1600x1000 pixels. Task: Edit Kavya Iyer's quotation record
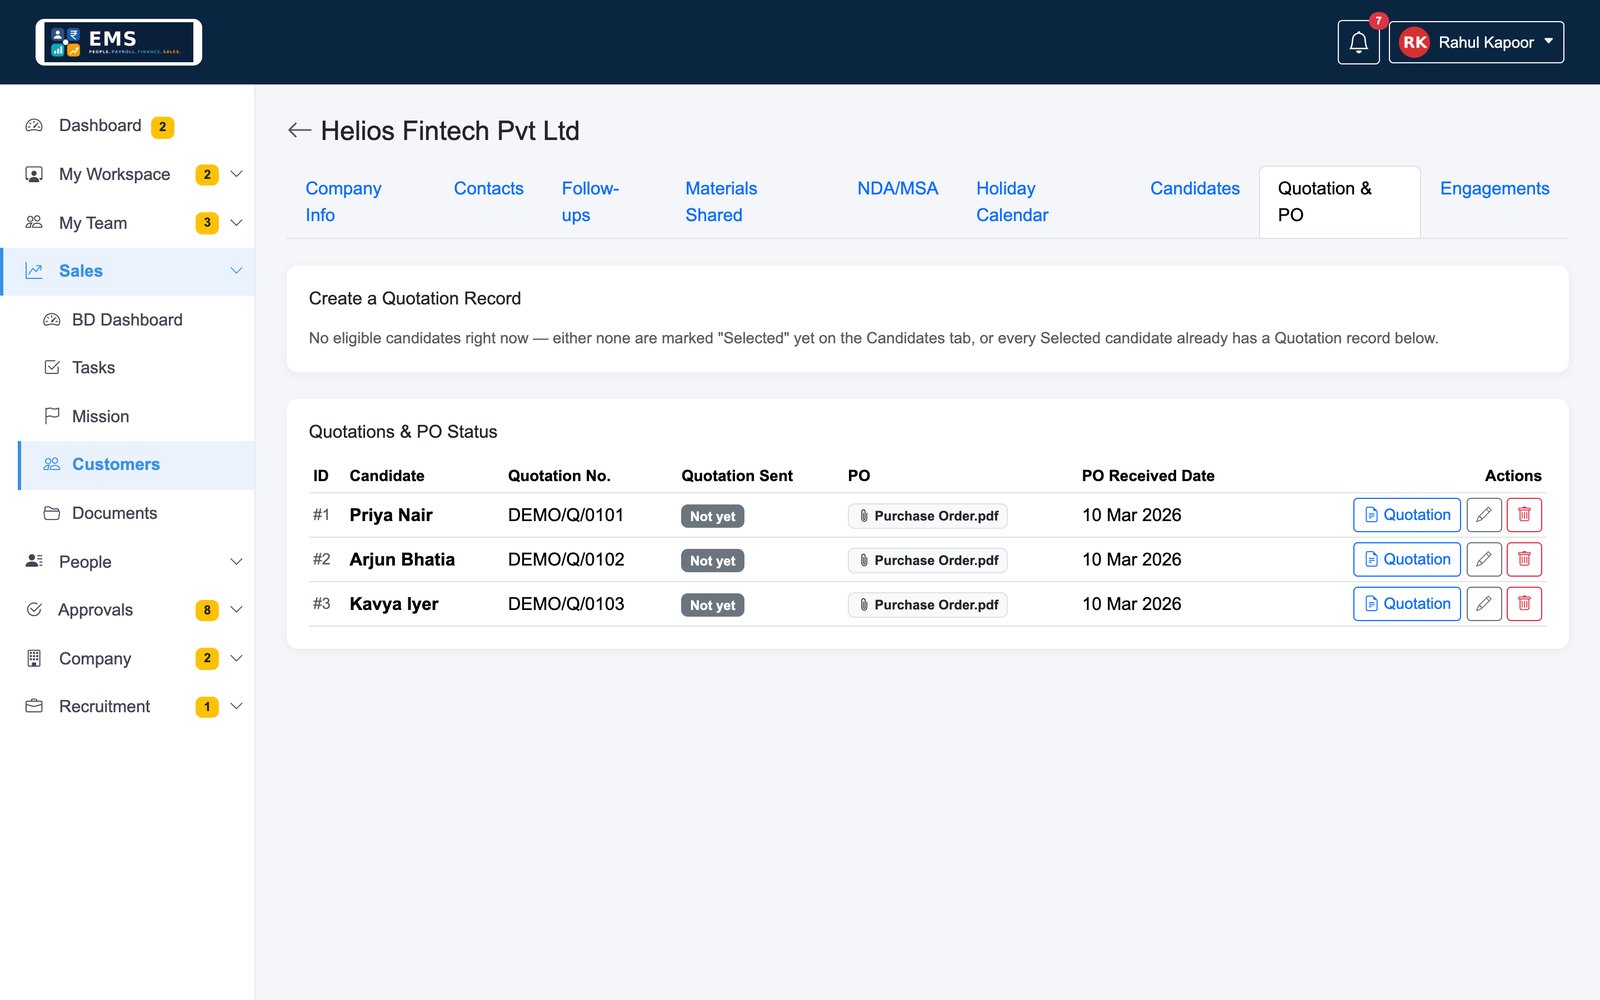coord(1484,604)
